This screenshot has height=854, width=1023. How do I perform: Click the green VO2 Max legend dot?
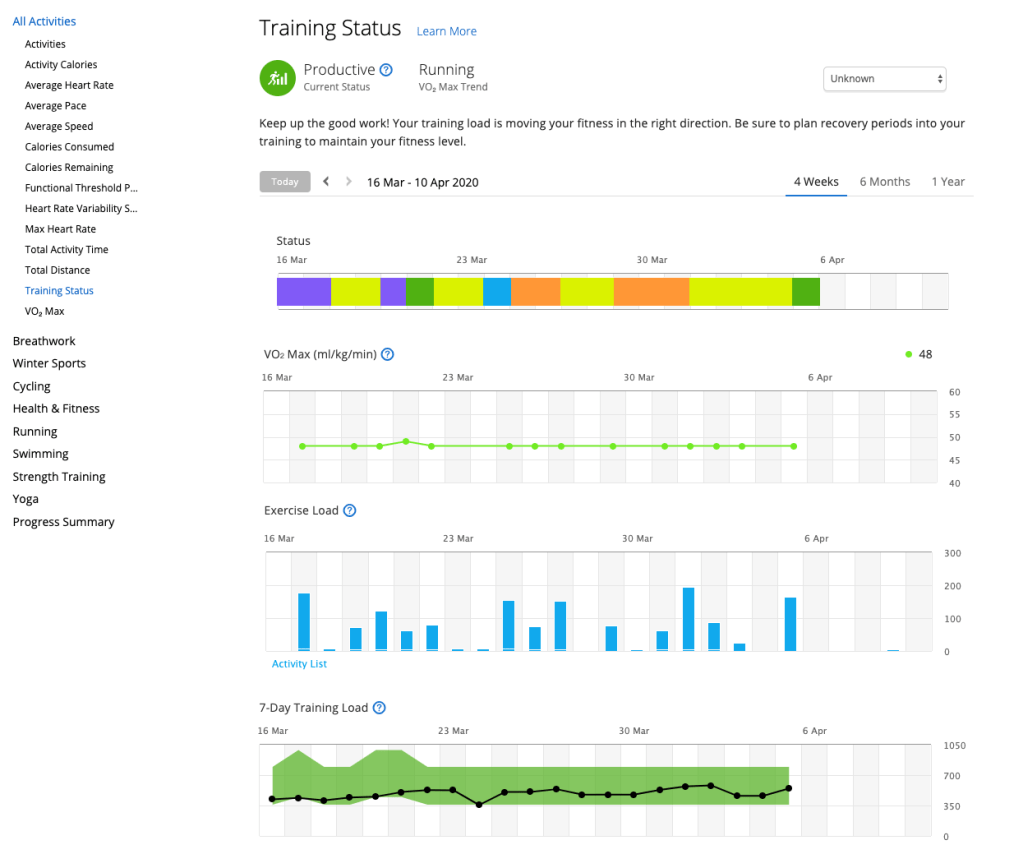[x=908, y=354]
